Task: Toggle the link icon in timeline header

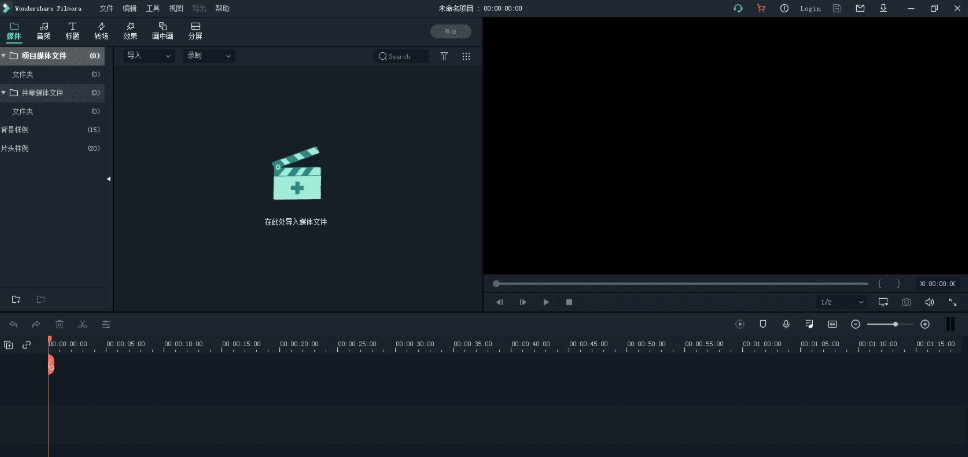Action: (x=27, y=345)
